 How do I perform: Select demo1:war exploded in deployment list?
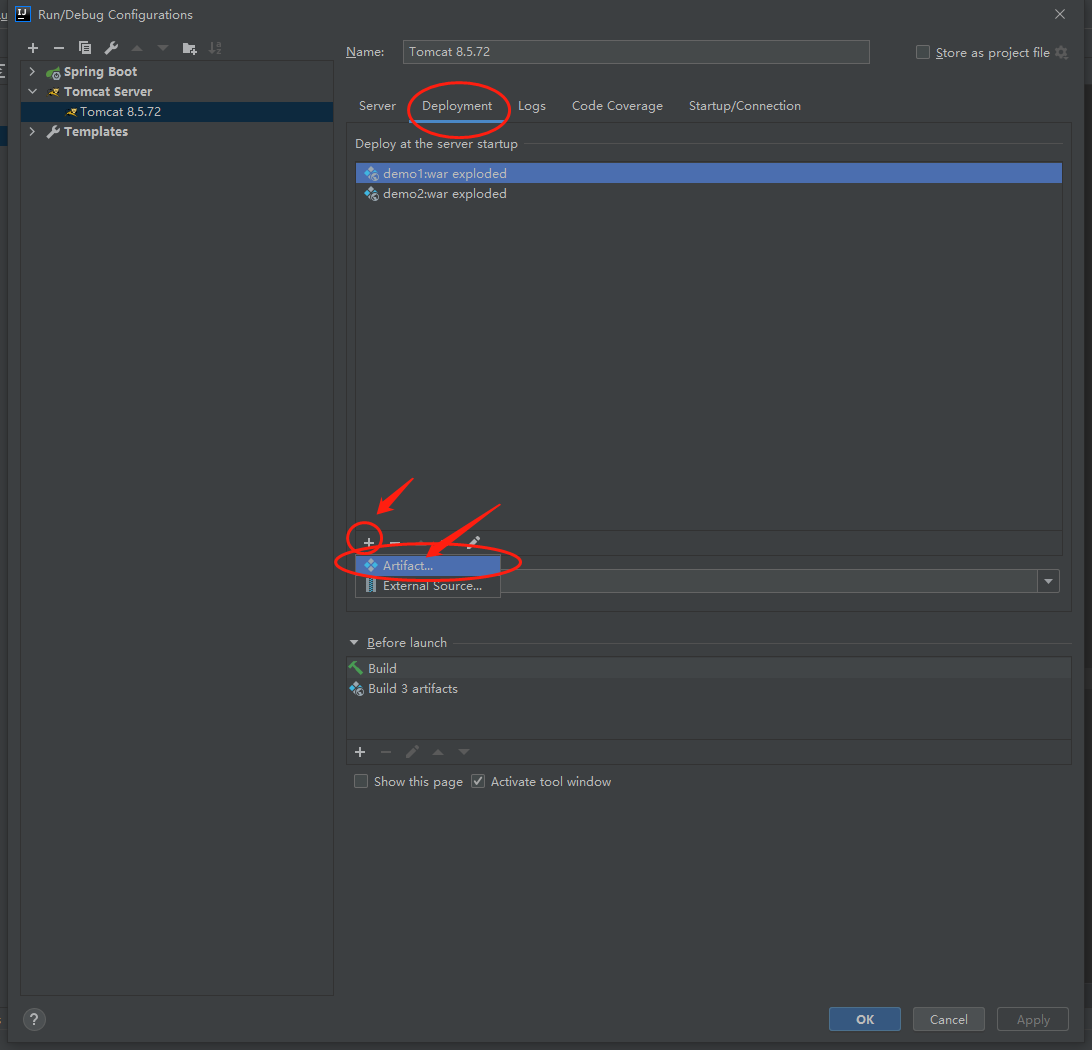coord(708,173)
